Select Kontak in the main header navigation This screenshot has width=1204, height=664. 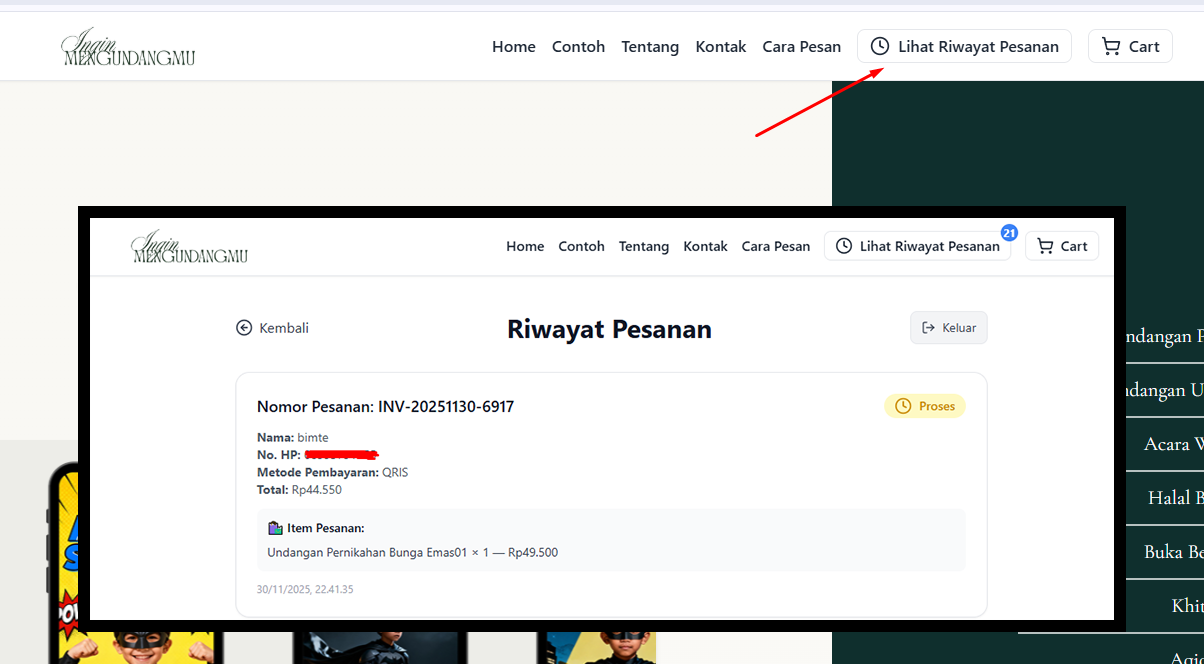coord(721,46)
